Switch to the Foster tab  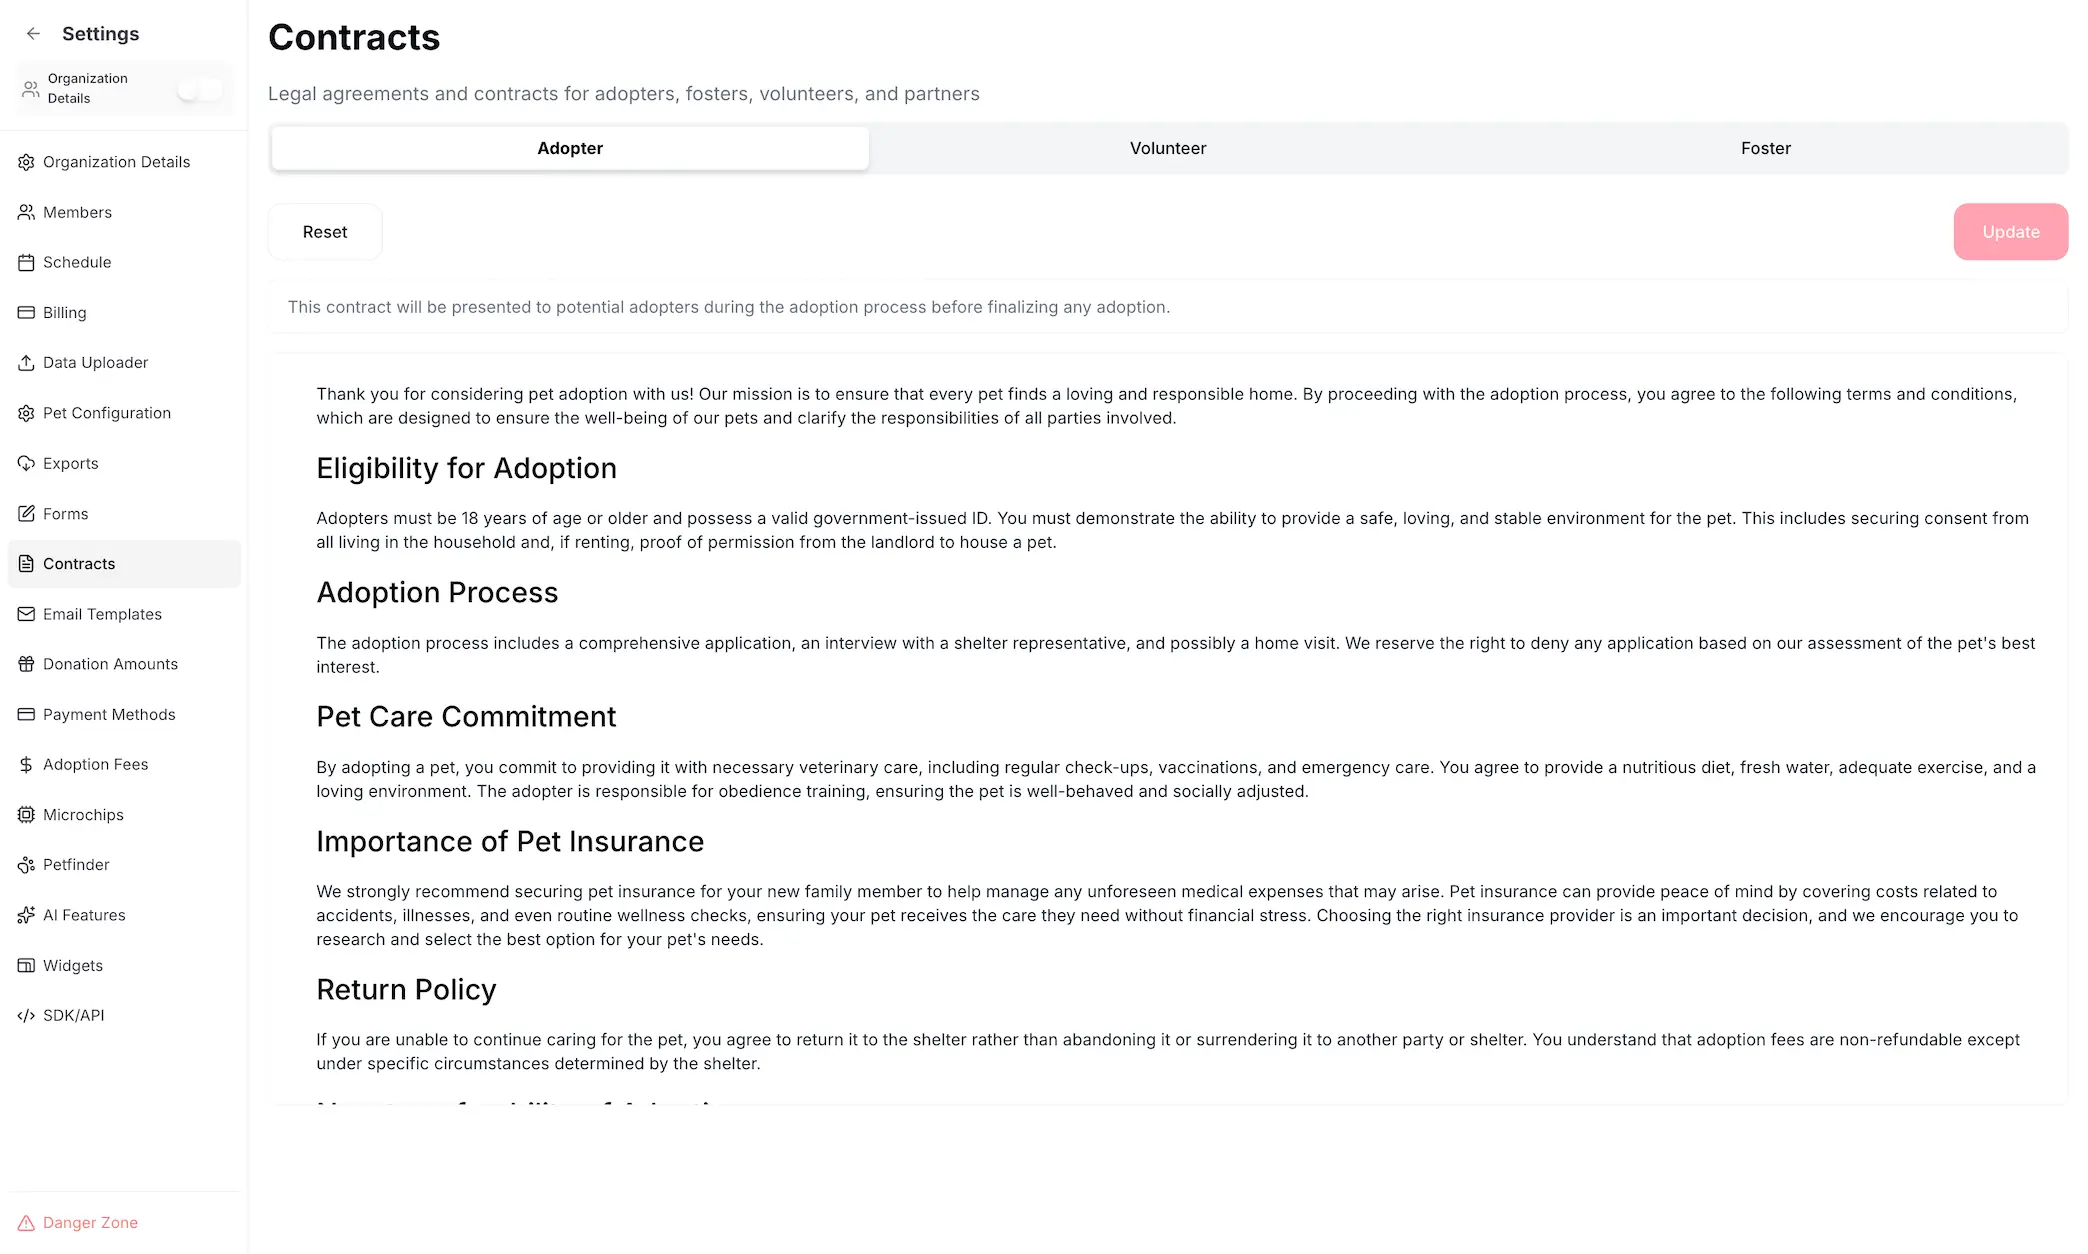point(1765,148)
